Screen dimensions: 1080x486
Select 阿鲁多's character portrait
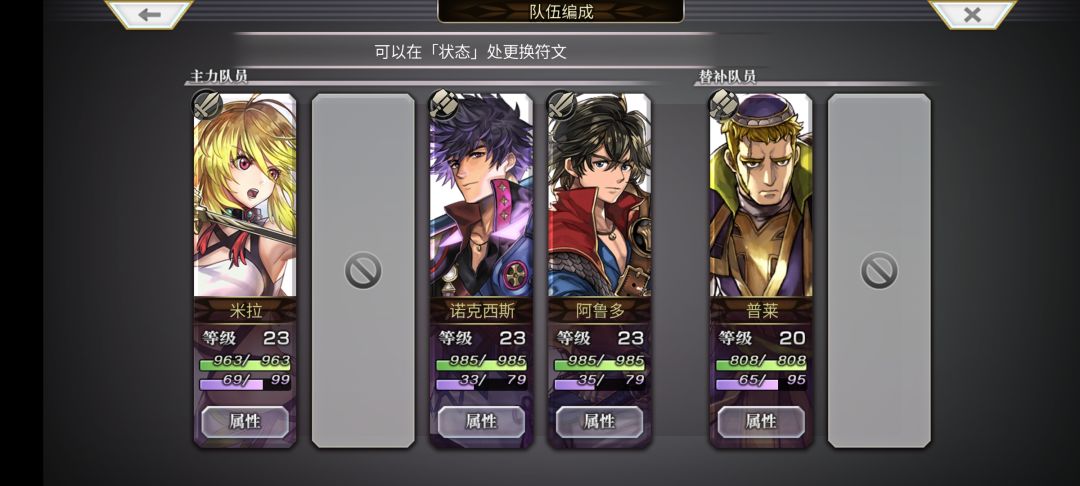600,196
